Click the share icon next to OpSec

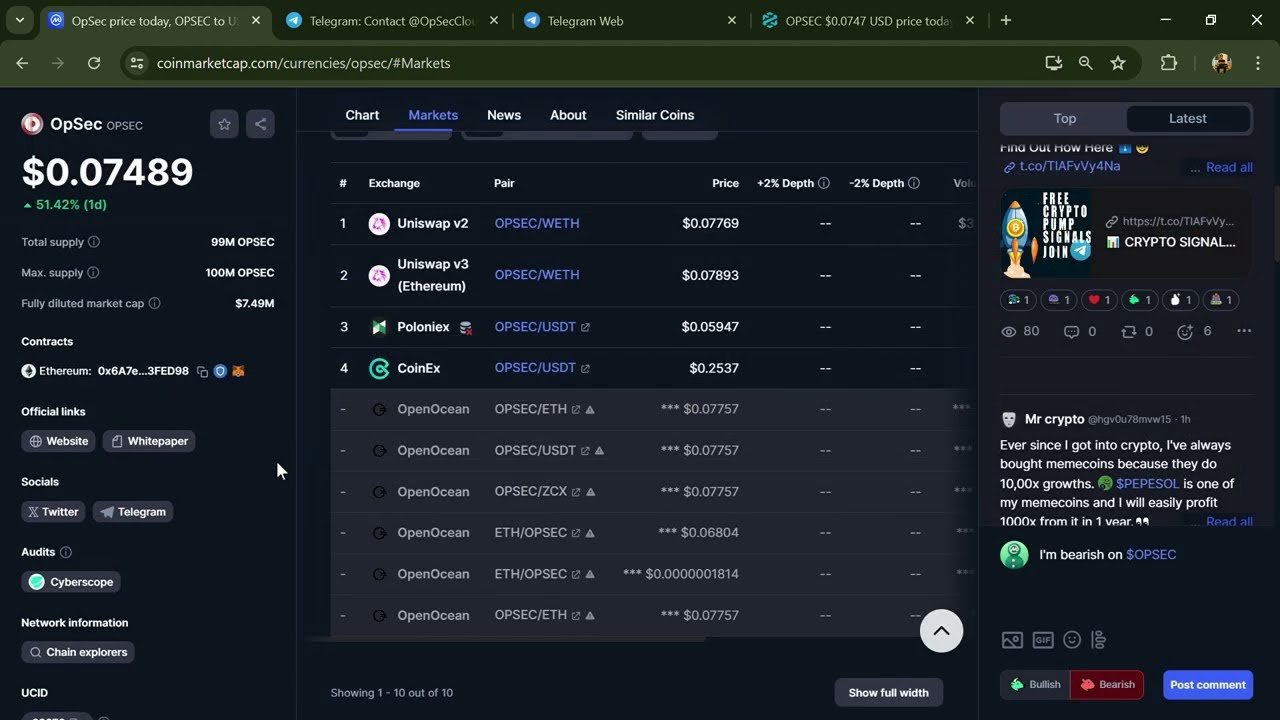click(x=260, y=124)
